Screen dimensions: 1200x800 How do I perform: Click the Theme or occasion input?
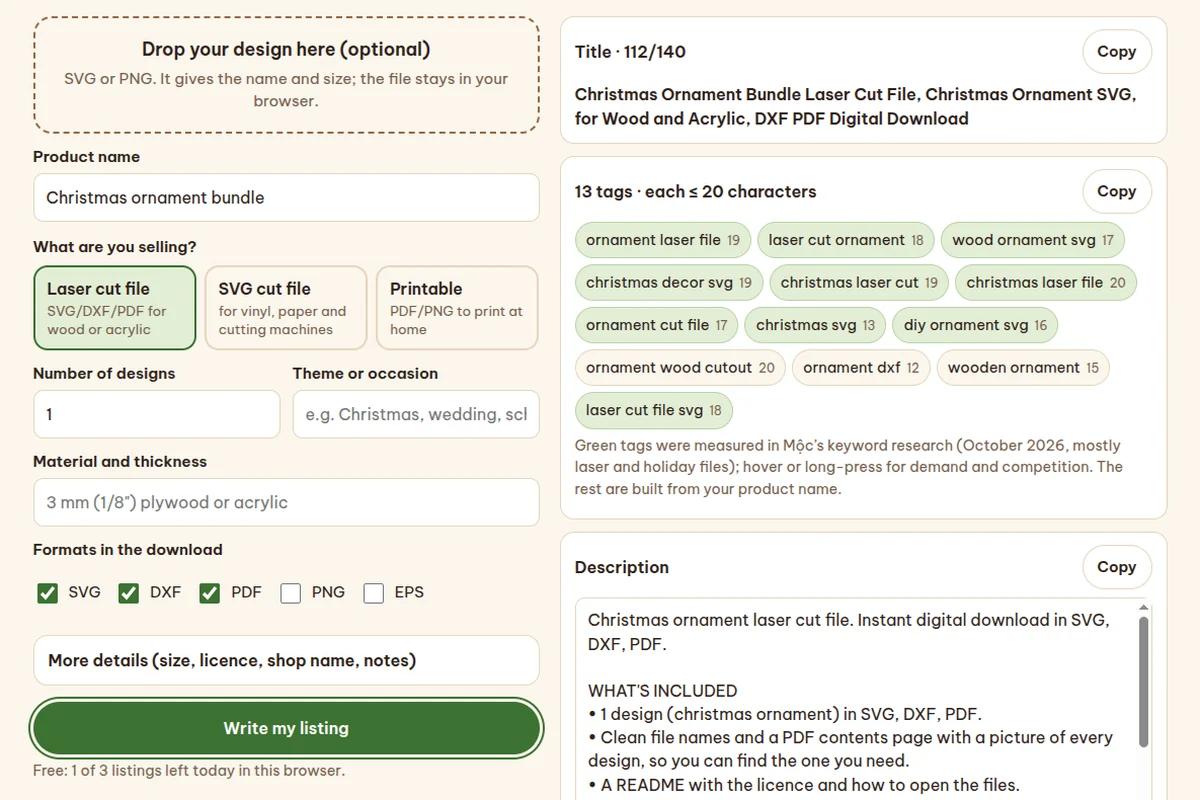click(x=416, y=414)
